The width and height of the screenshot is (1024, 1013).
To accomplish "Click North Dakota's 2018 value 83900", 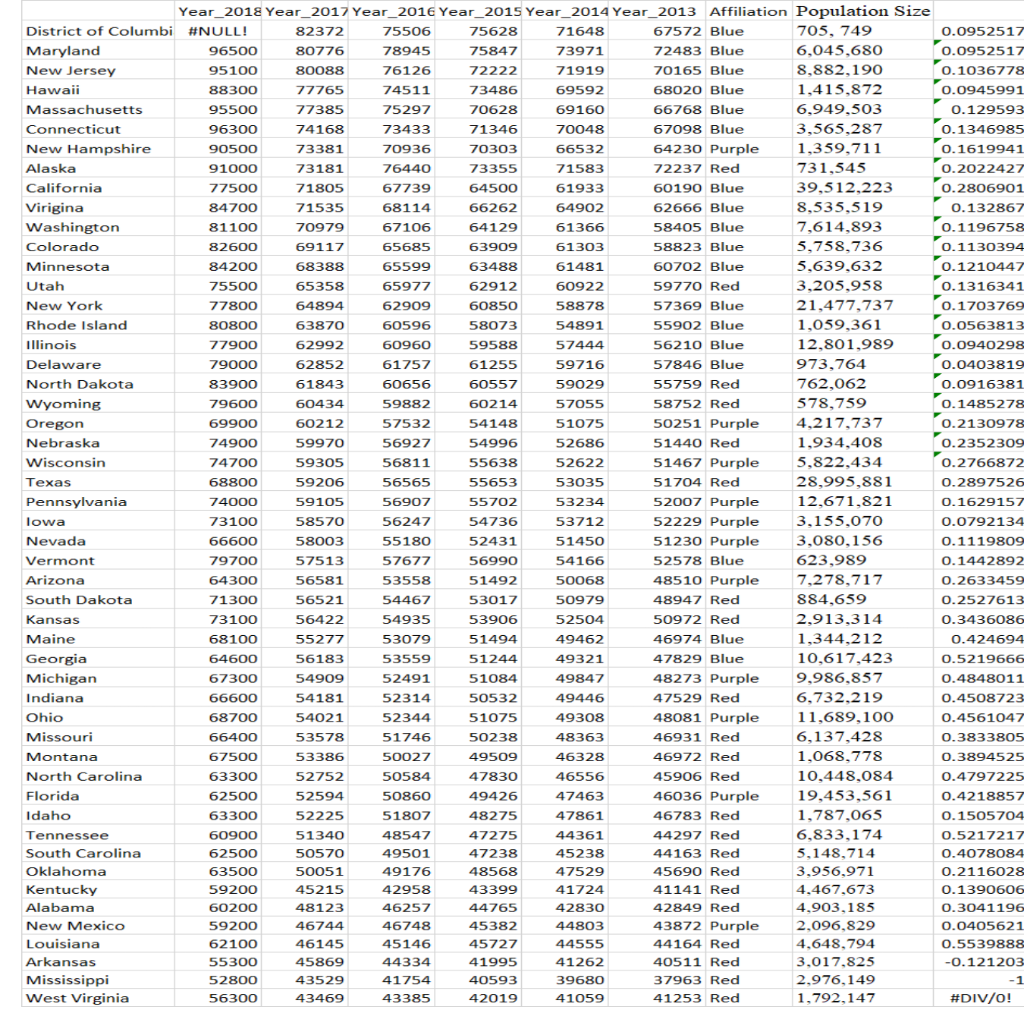I will point(218,383).
